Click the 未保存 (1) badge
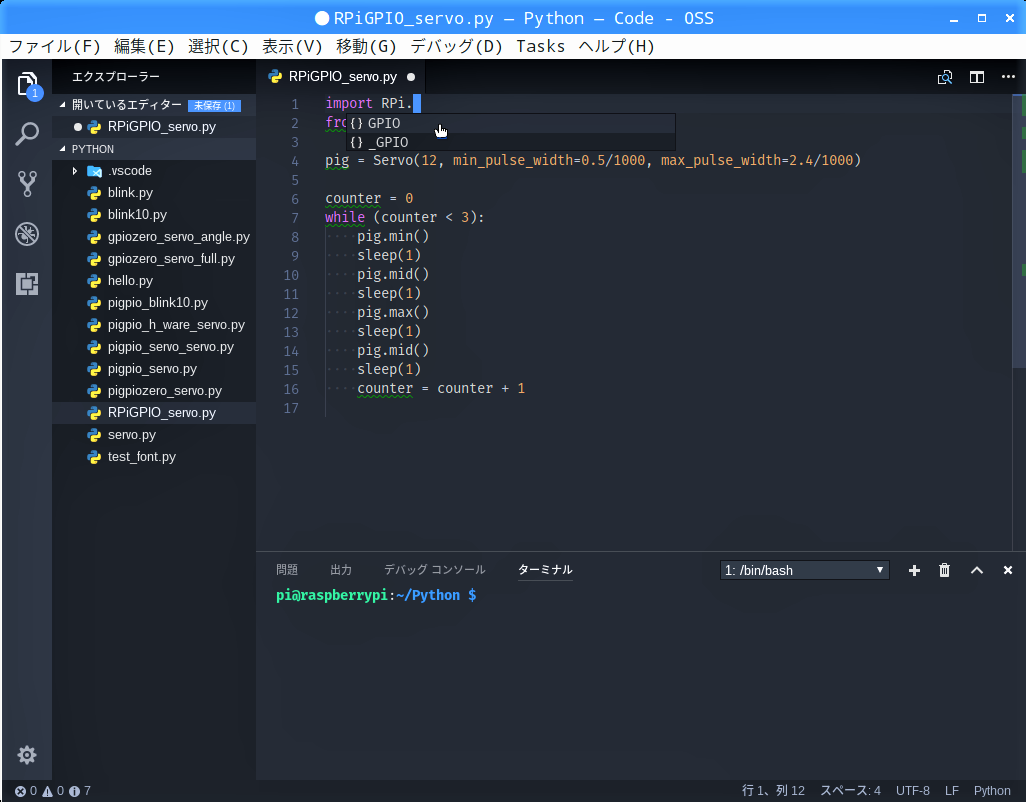 215,105
